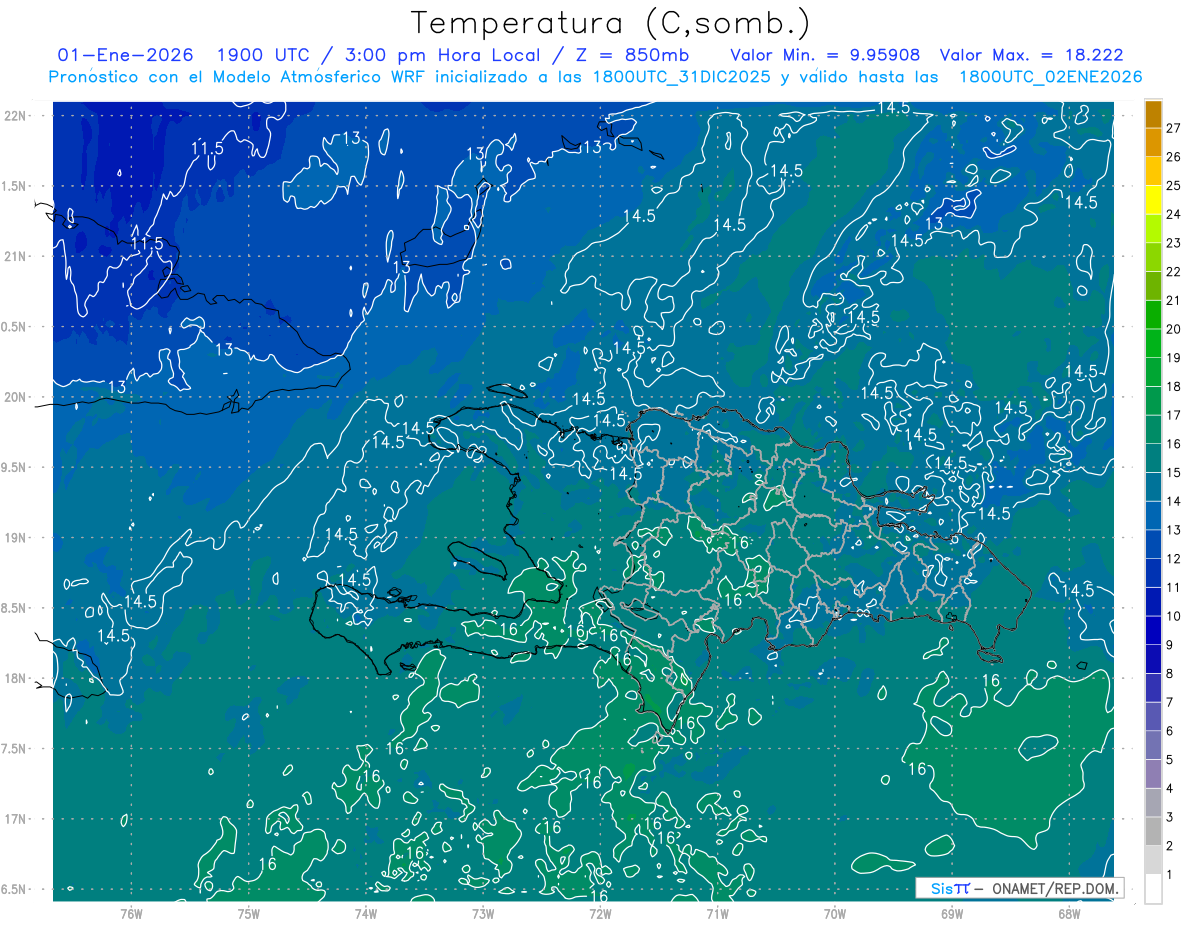The height and width of the screenshot is (927, 1200).
Task: Select initialization time "1800UTC_31DIC2025"
Action: [x=682, y=77]
